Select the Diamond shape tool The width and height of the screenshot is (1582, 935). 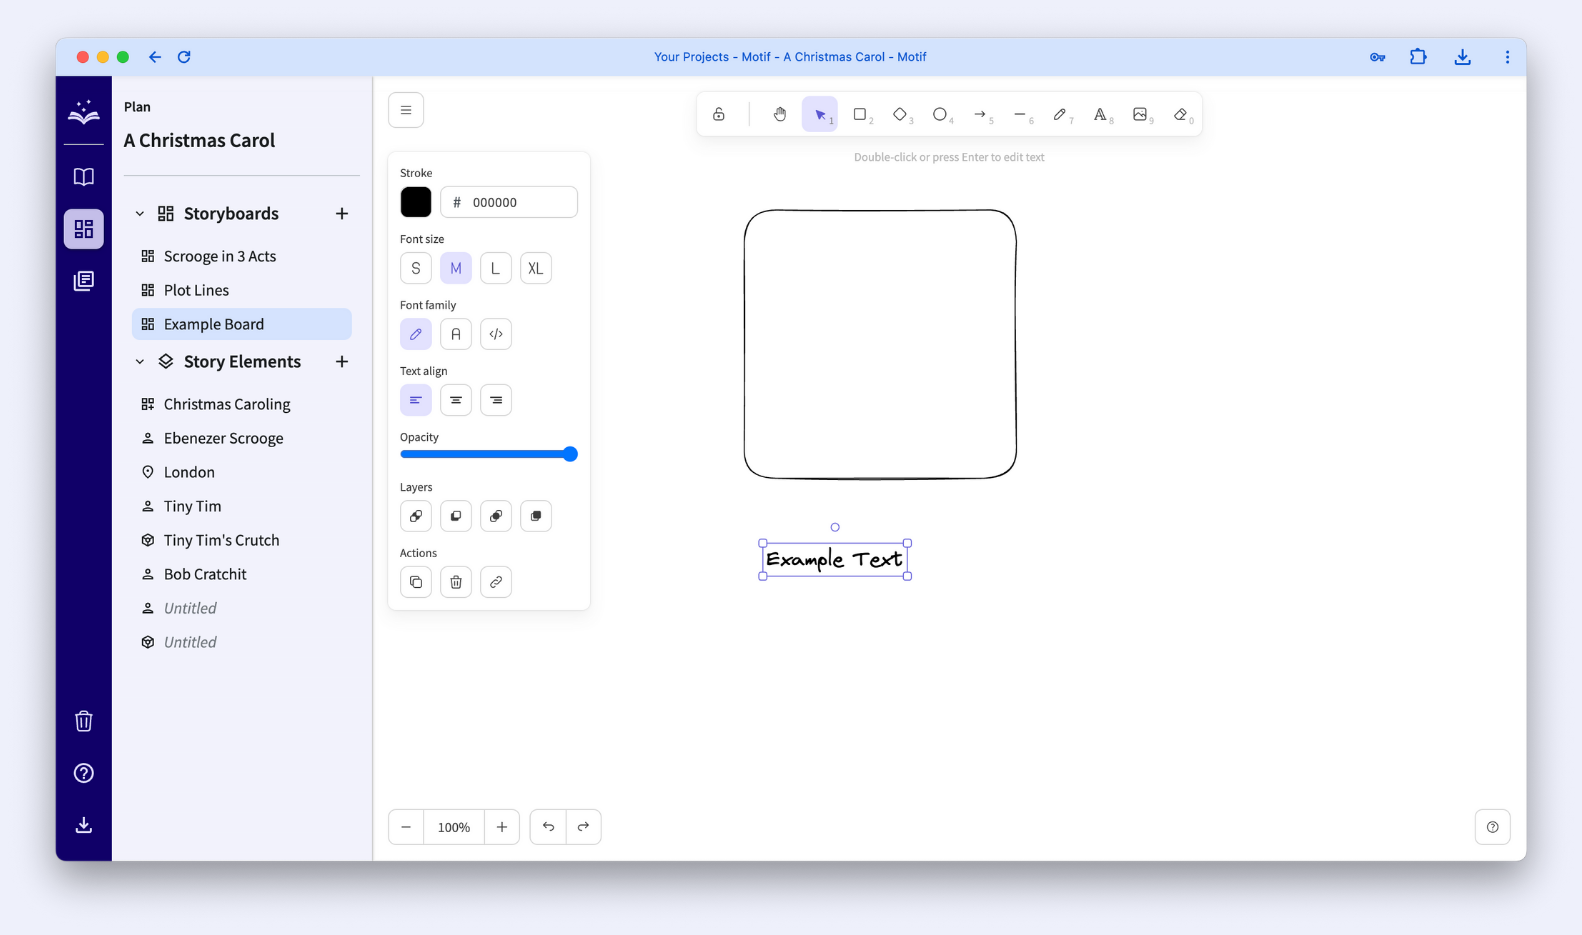(900, 115)
